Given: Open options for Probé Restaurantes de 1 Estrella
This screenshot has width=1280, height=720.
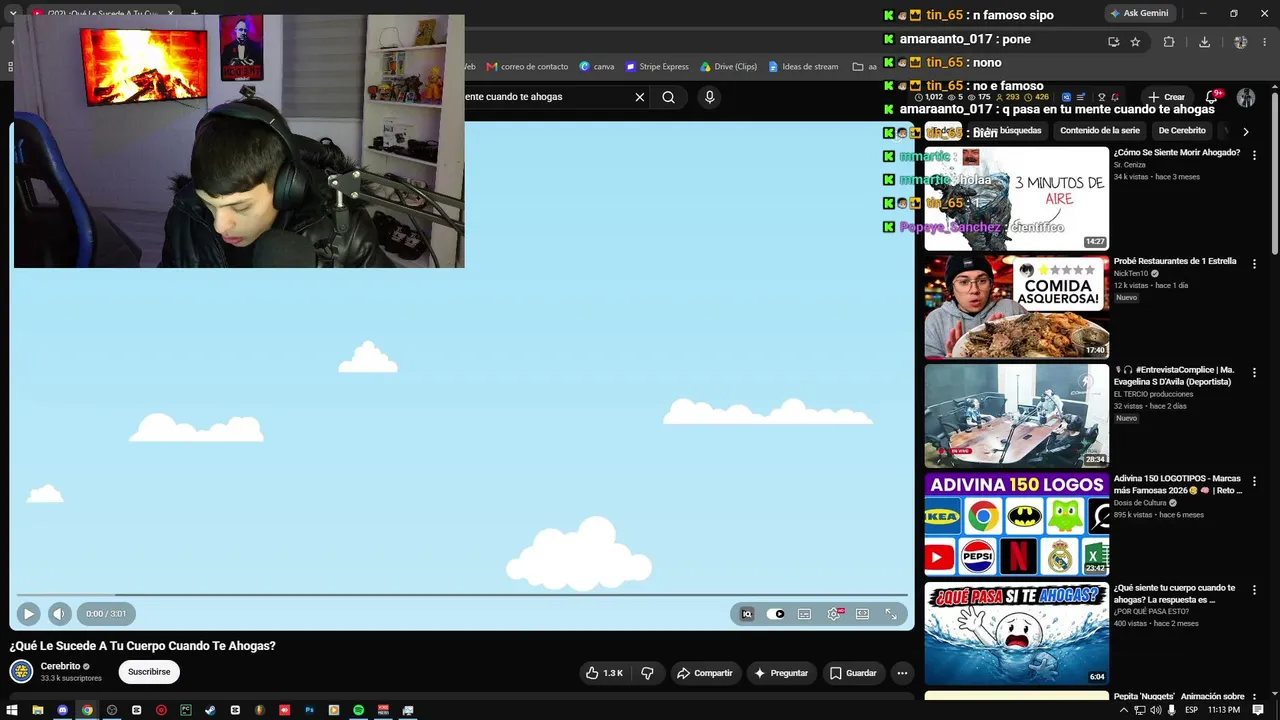Looking at the screenshot, I should point(1254,264).
